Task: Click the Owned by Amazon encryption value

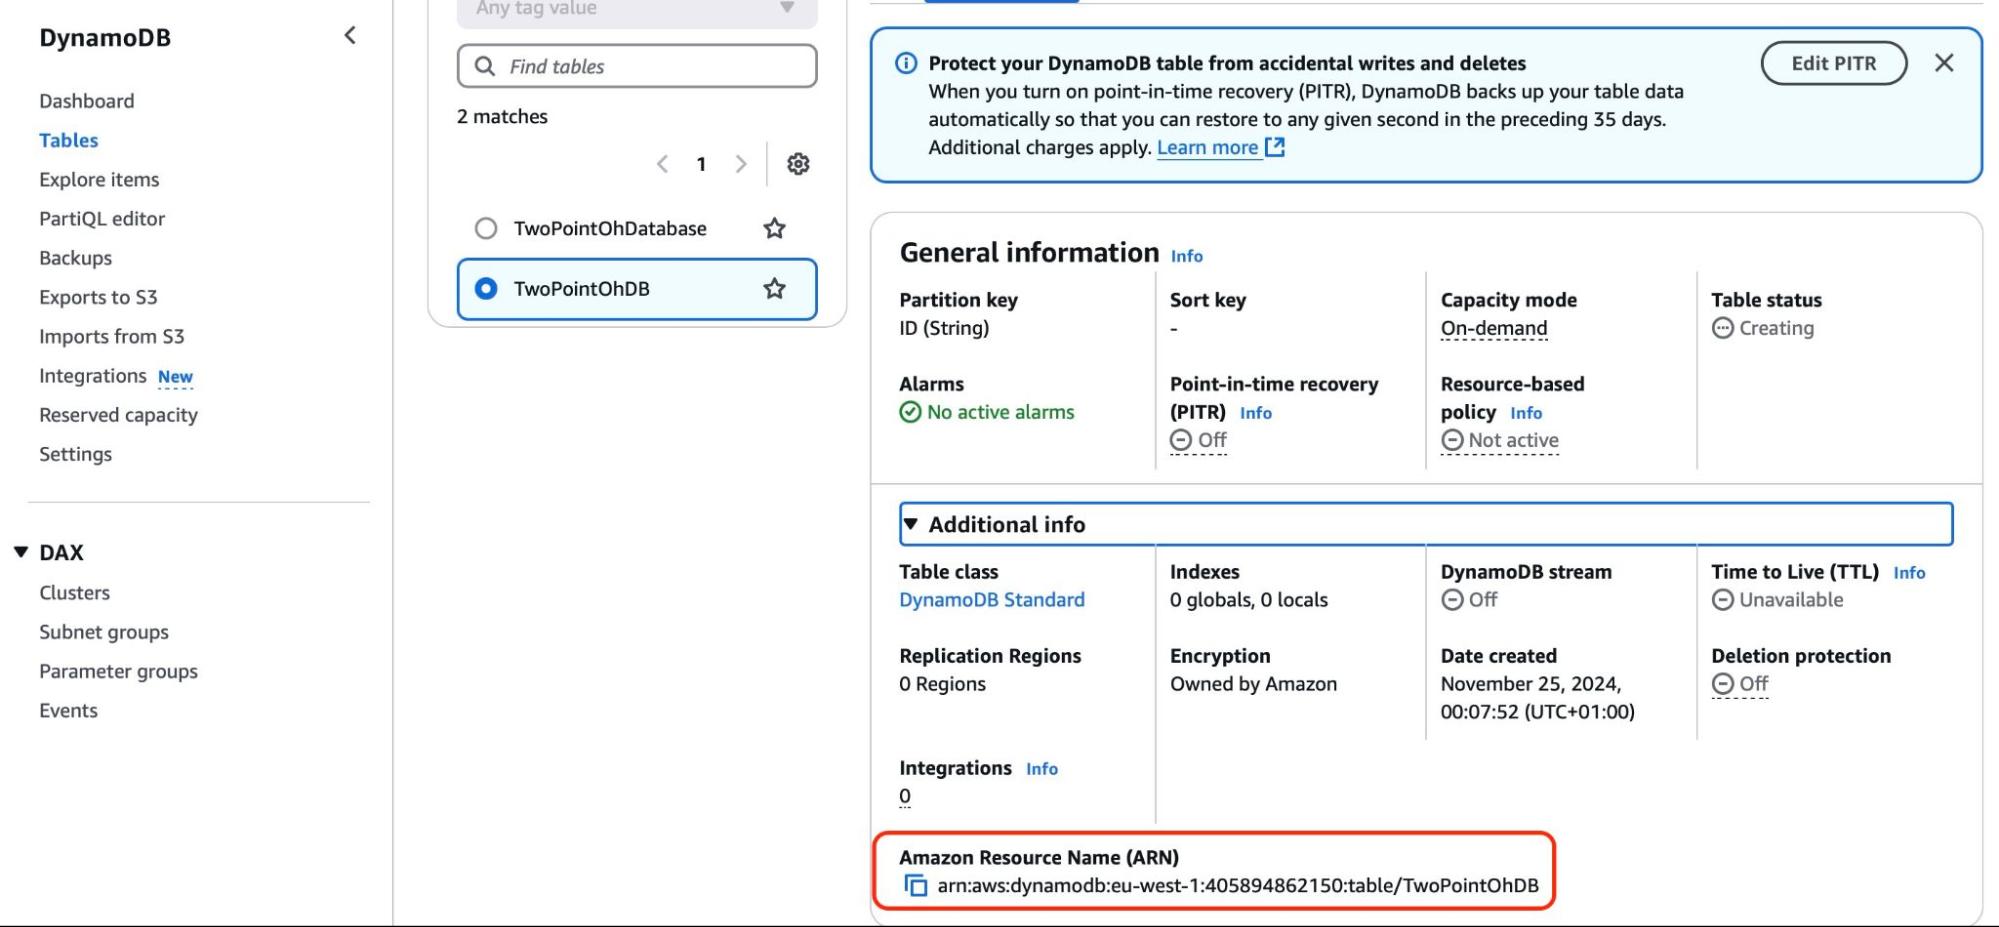Action: tap(1253, 684)
